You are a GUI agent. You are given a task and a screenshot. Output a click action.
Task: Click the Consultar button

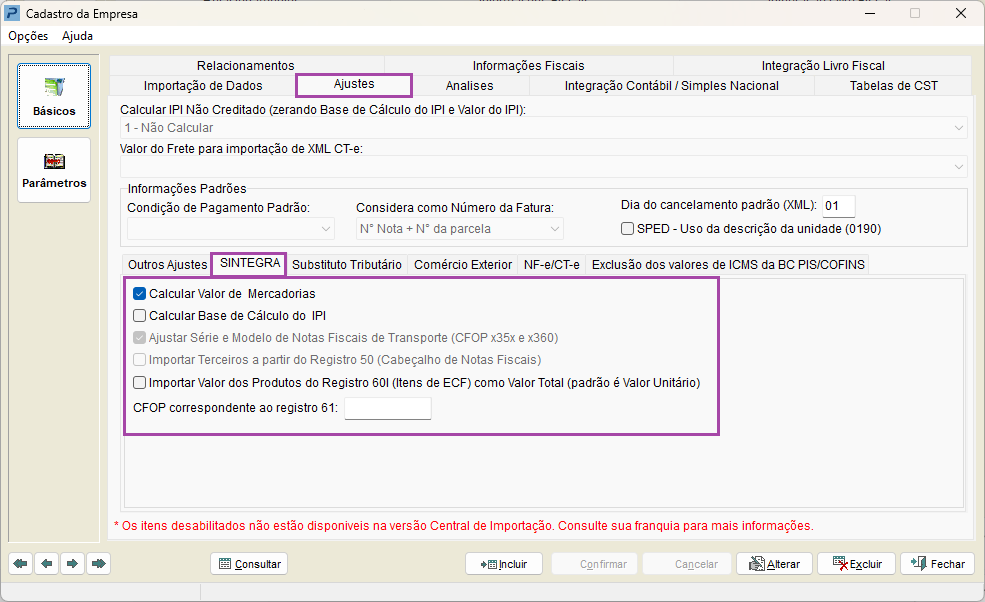[249, 564]
